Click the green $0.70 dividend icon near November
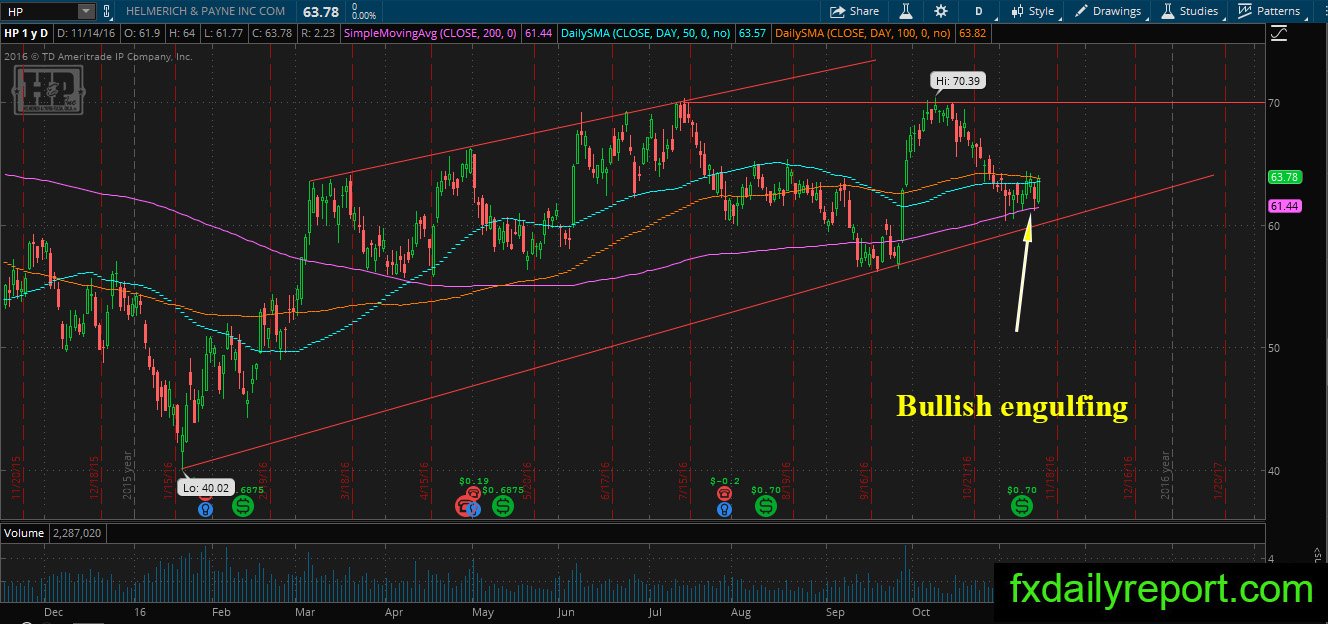Screen dimensions: 1328x624 point(1022,507)
